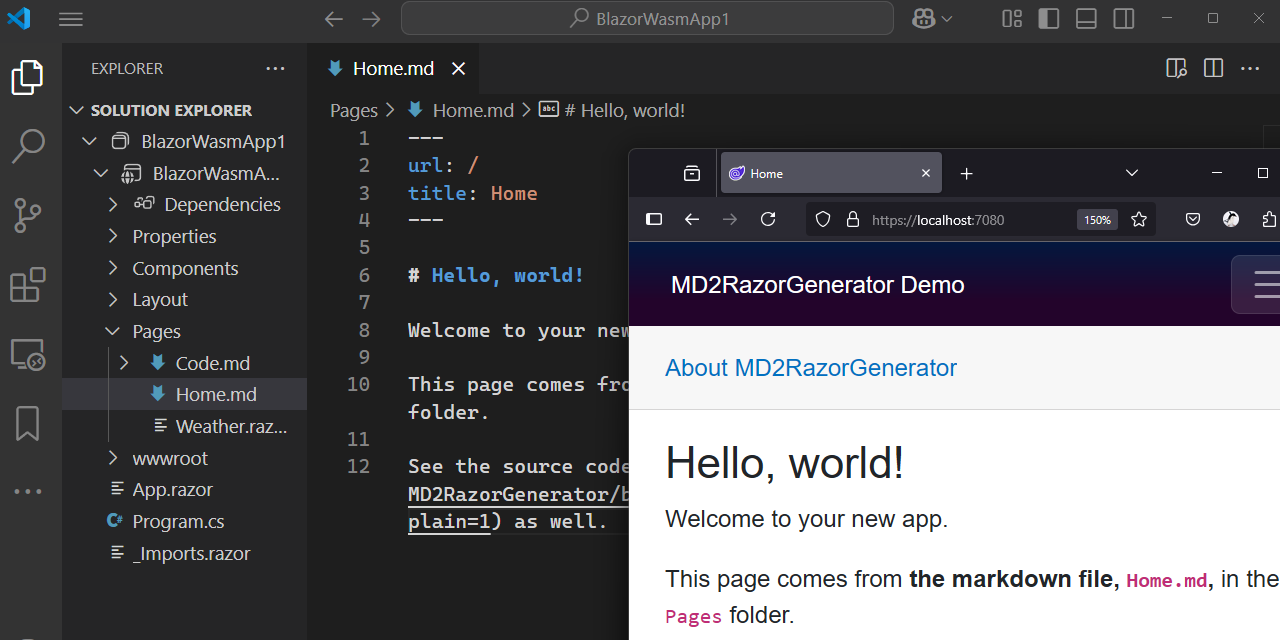1280x640 pixels.
Task: Split the editor to the right
Action: click(x=1214, y=69)
